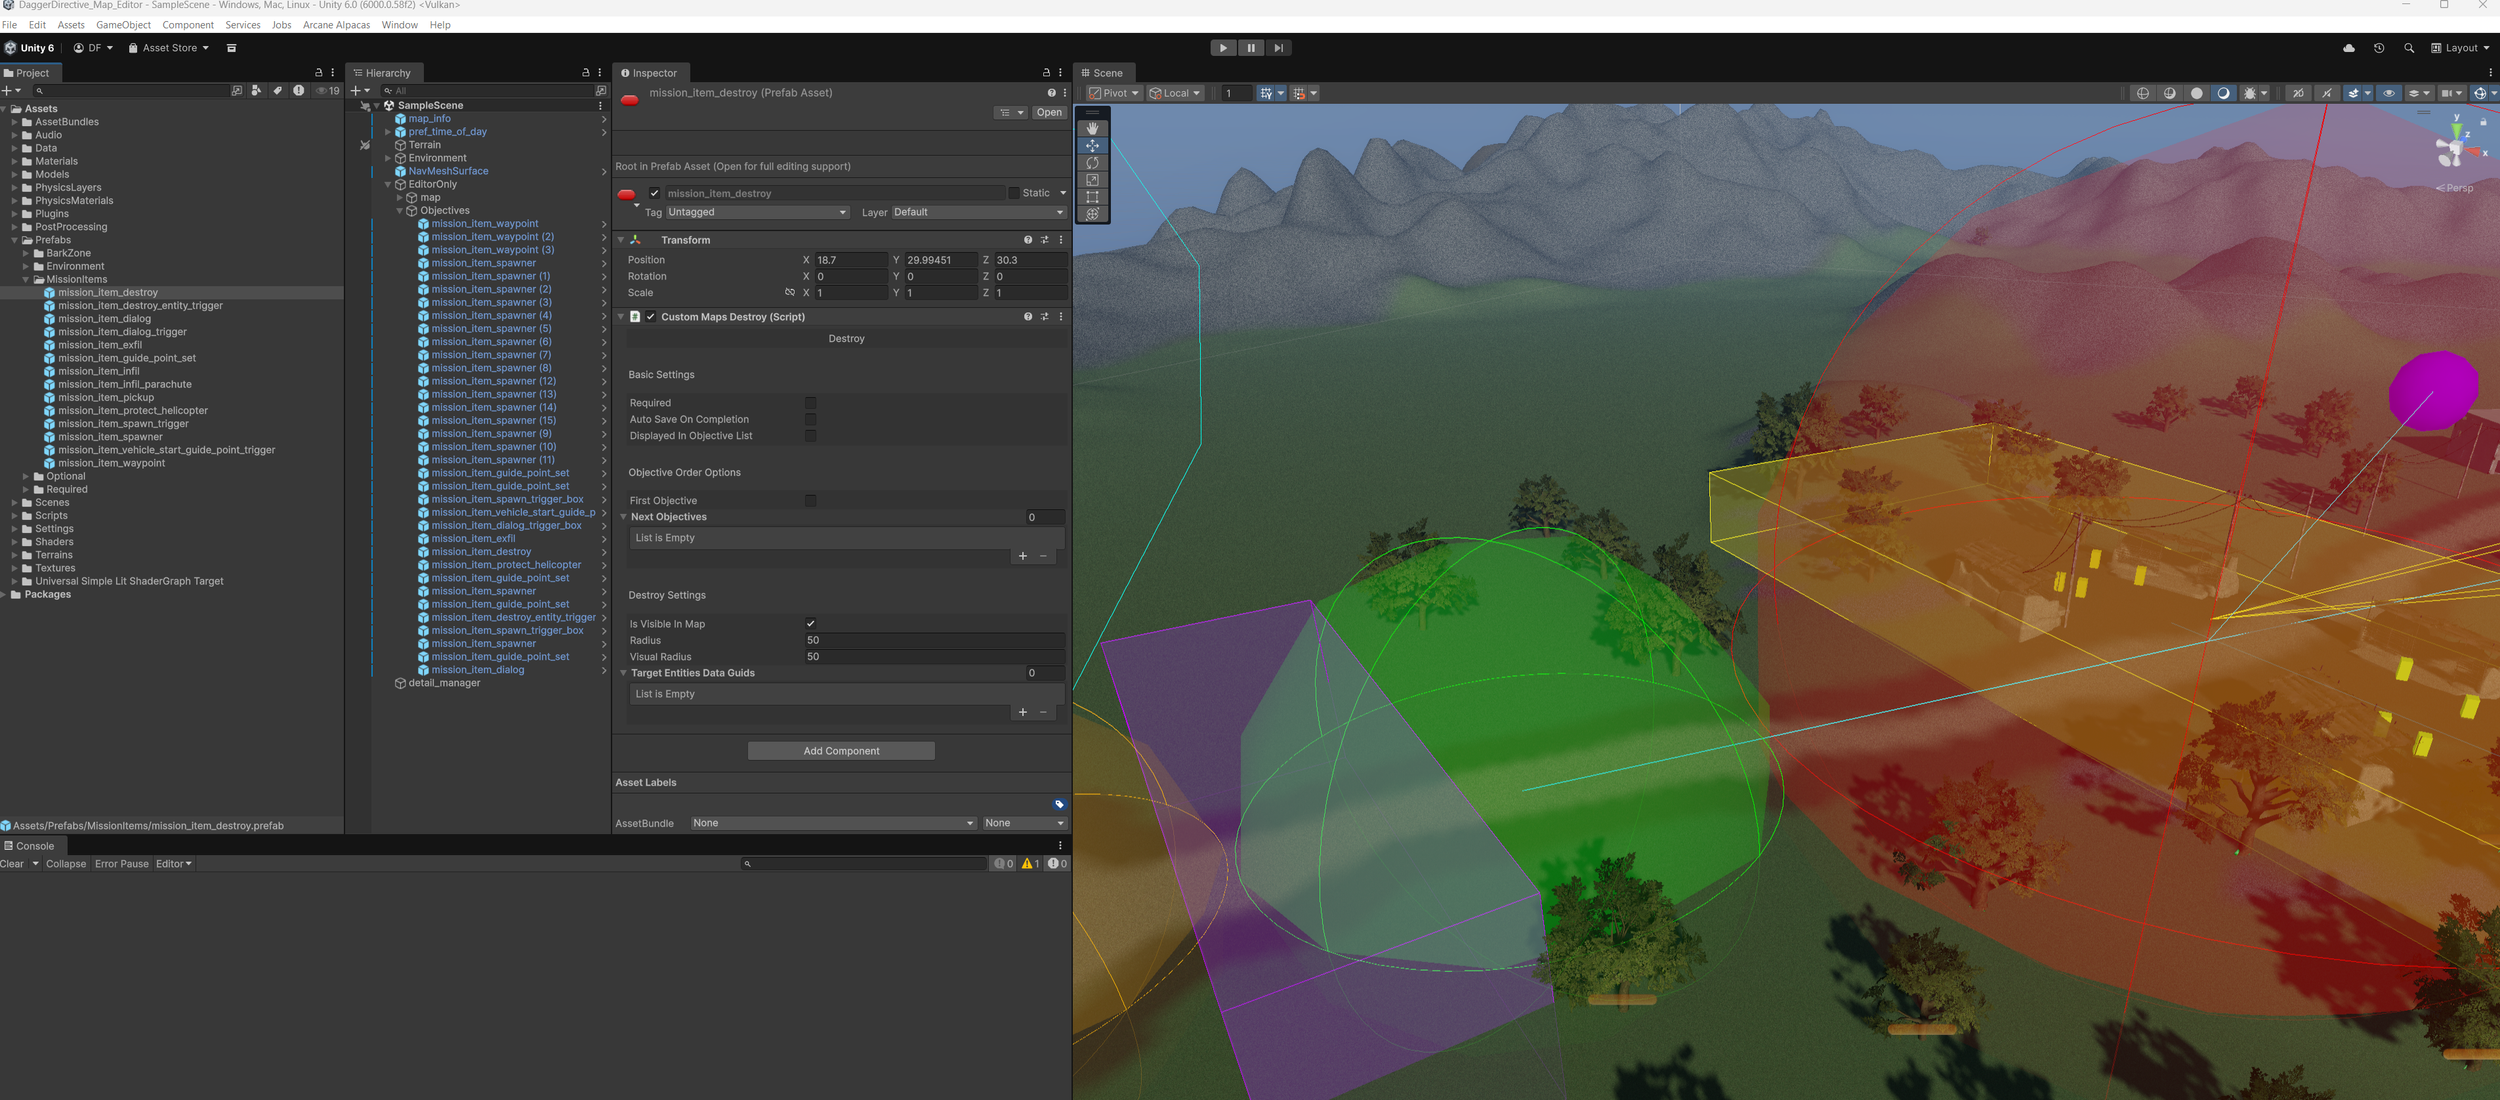2500x1100 pixels.
Task: Enable the Required checkbox
Action: tap(811, 403)
